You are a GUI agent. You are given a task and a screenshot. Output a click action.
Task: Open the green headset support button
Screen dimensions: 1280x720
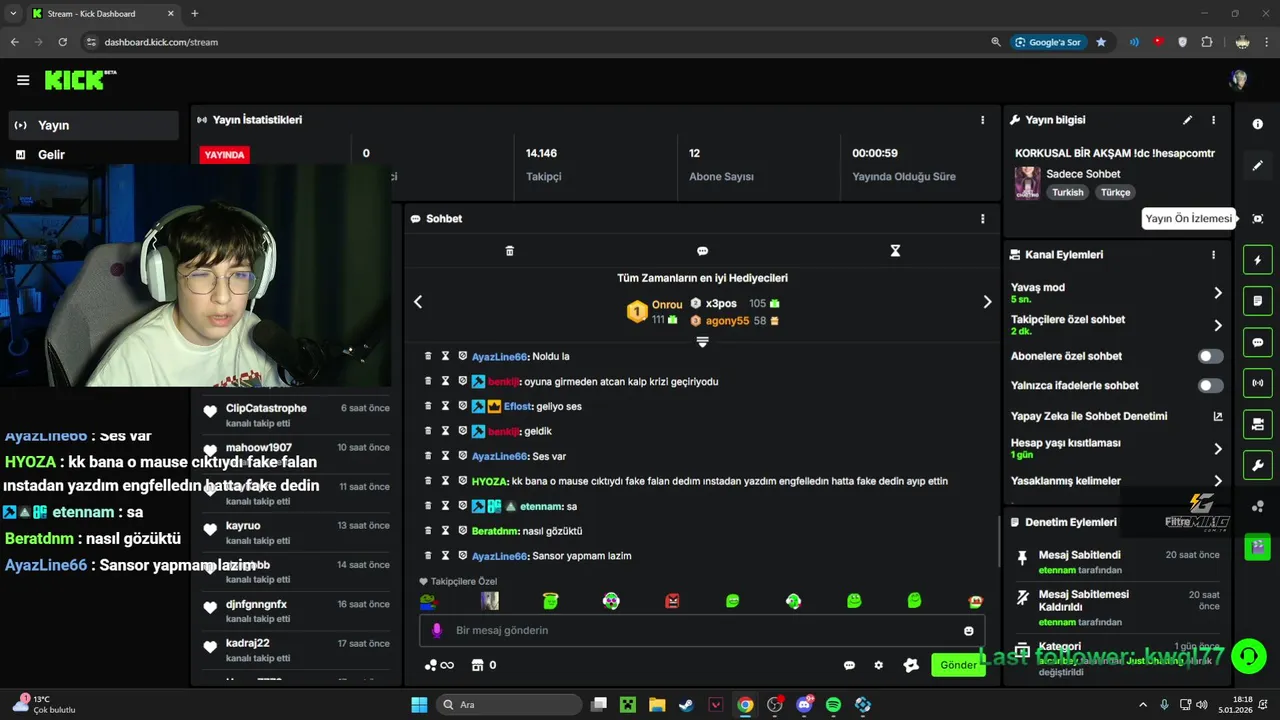(1249, 657)
